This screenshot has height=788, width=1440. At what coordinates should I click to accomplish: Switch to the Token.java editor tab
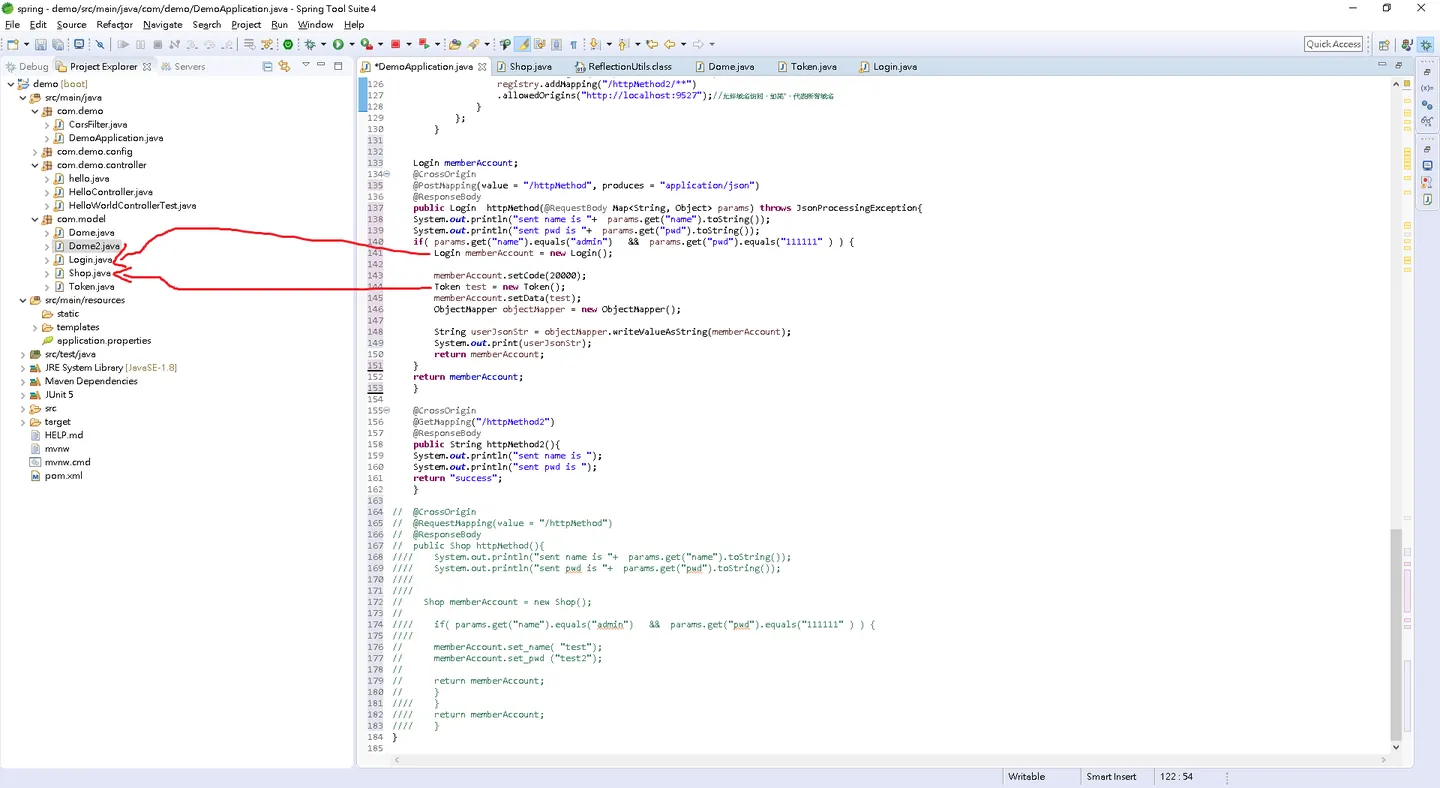pos(813,66)
